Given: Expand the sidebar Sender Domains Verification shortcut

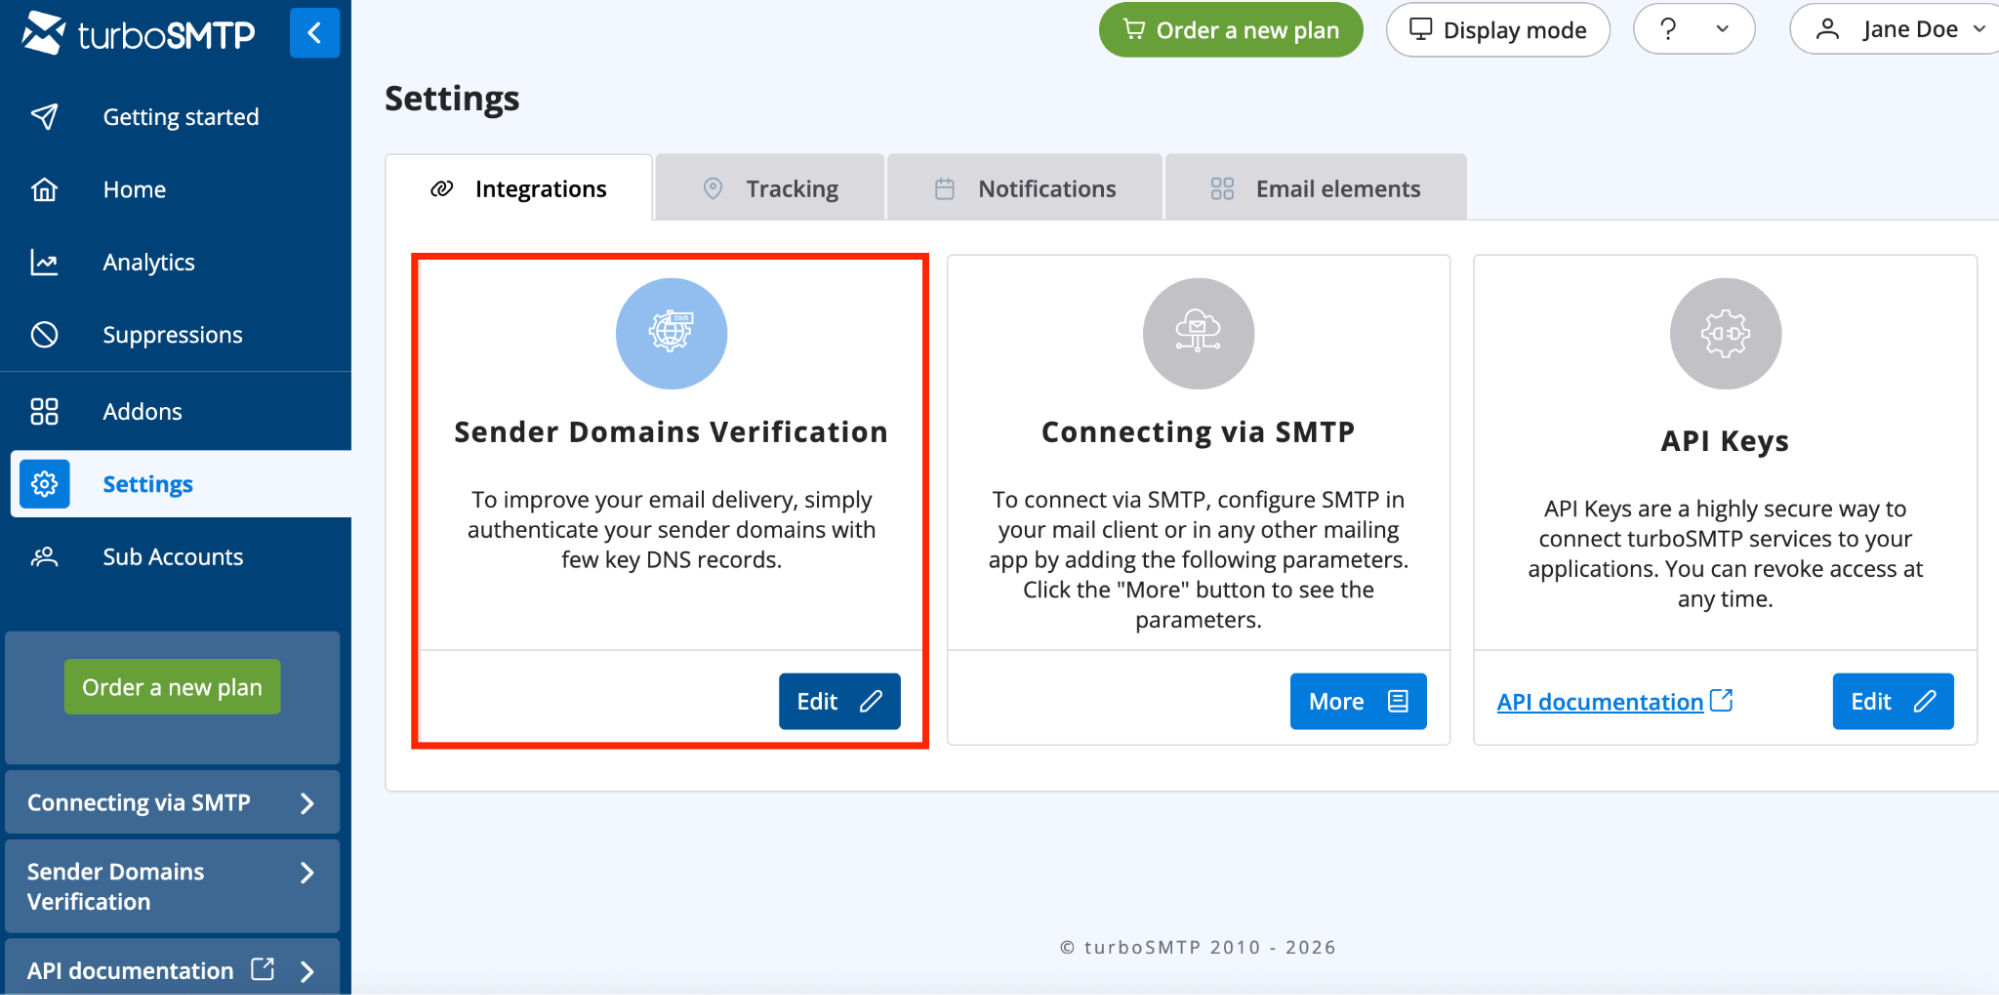Looking at the screenshot, I should (172, 886).
